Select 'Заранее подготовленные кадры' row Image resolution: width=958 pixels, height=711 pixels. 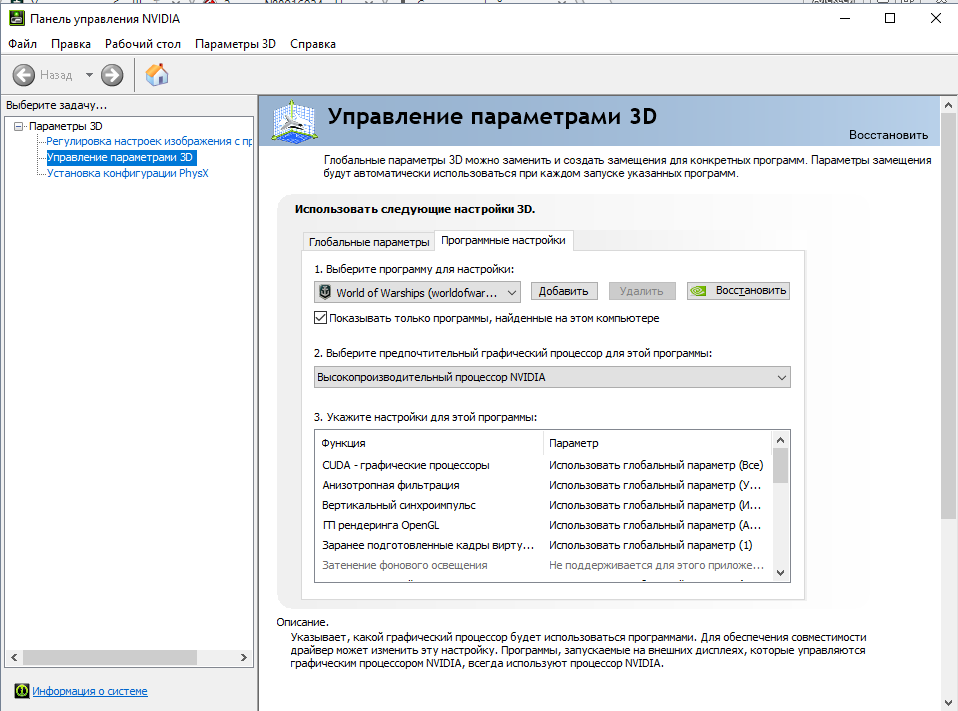pyautogui.click(x=543, y=545)
